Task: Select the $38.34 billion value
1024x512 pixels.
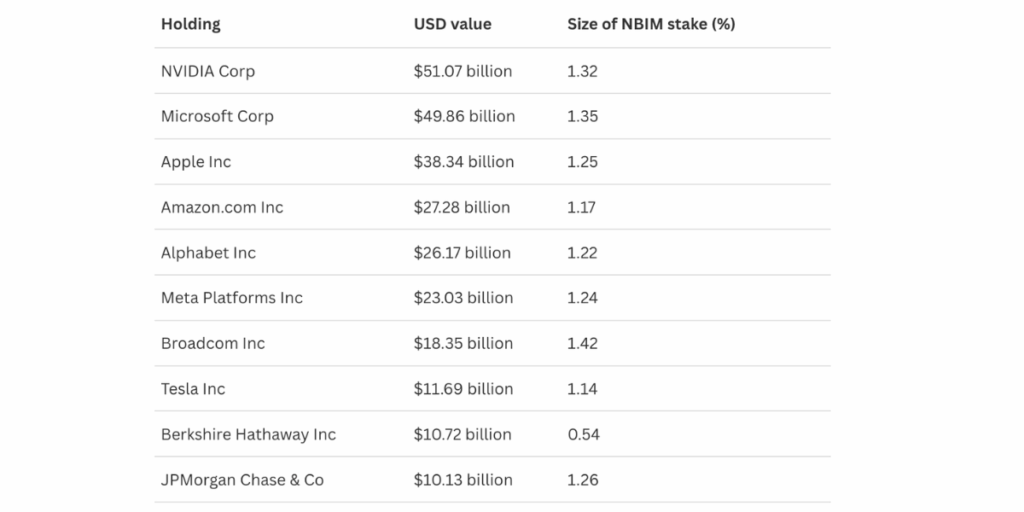Action: [x=464, y=162]
